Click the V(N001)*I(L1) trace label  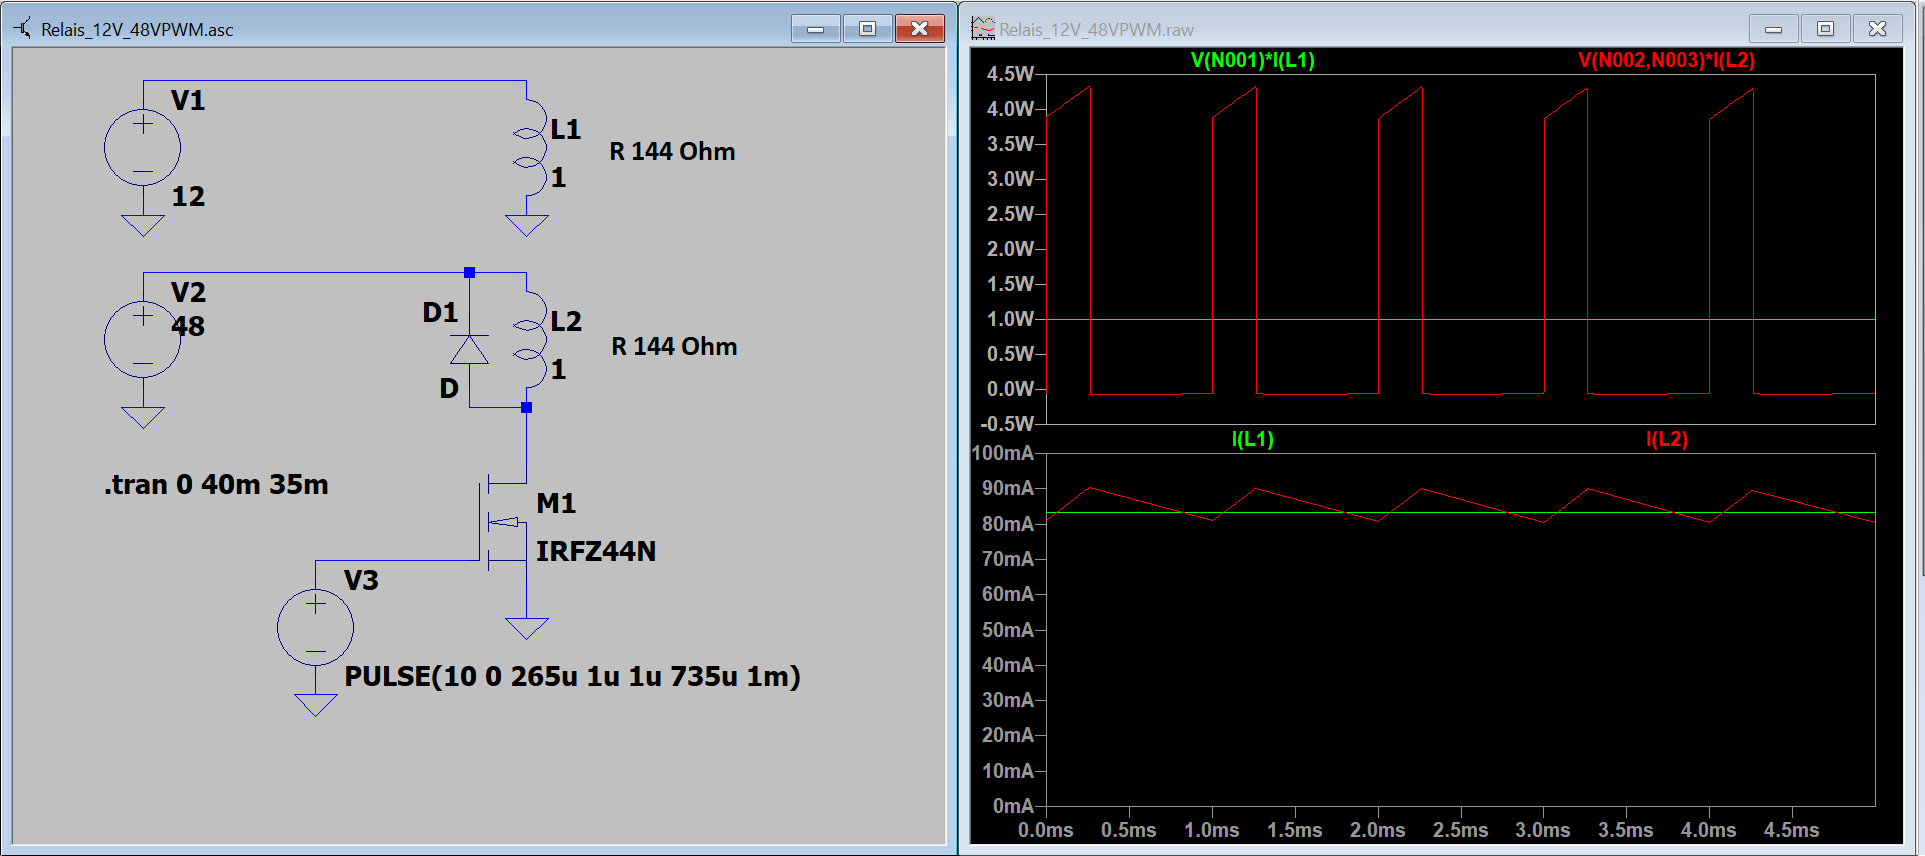coord(1252,60)
